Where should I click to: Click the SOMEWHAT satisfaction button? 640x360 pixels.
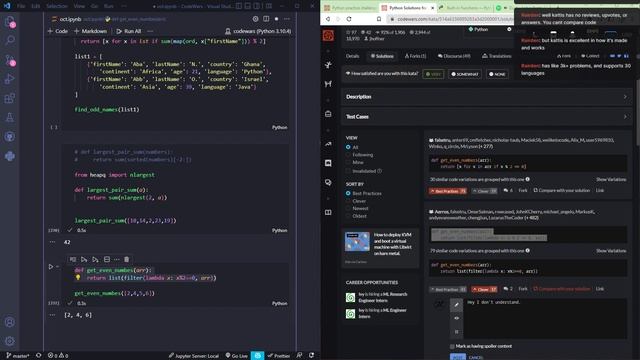(464, 74)
